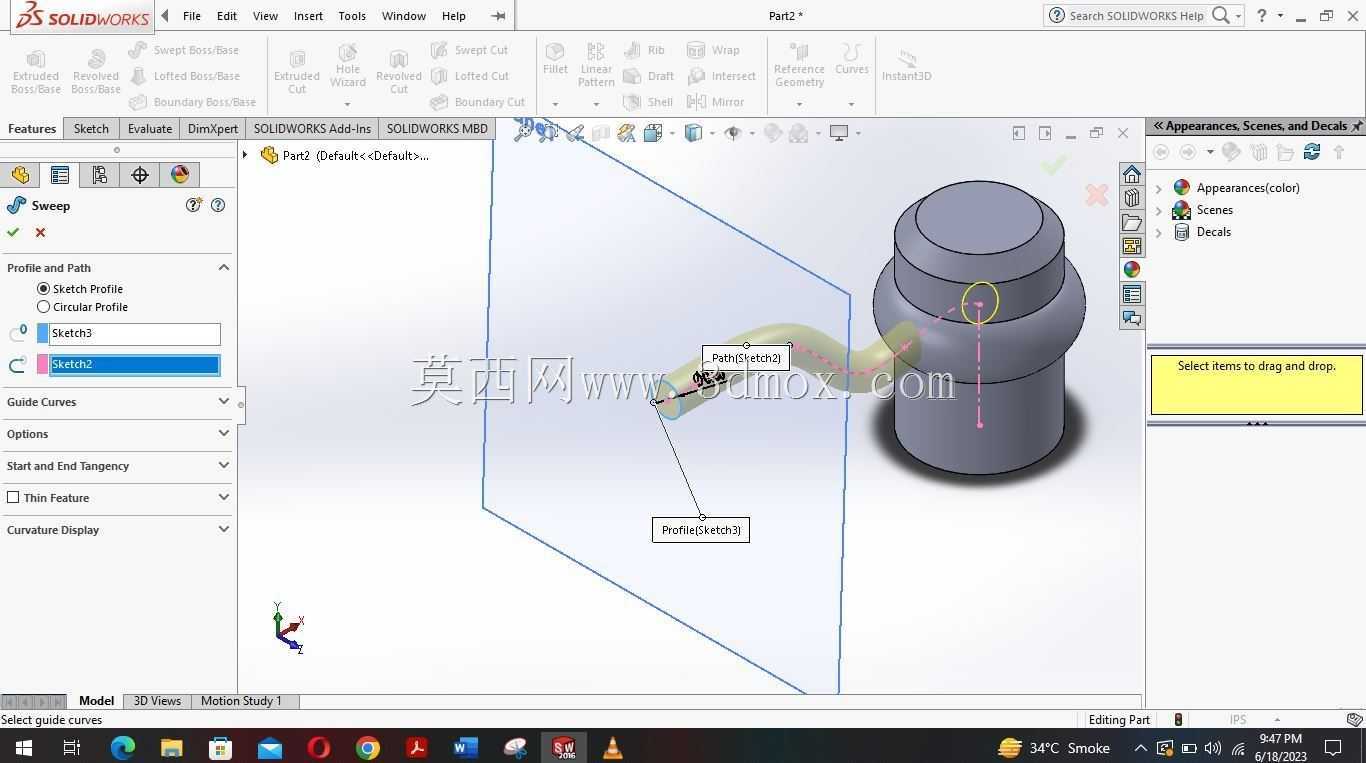Click the Curves tool
The height and width of the screenshot is (763, 1366).
852,58
